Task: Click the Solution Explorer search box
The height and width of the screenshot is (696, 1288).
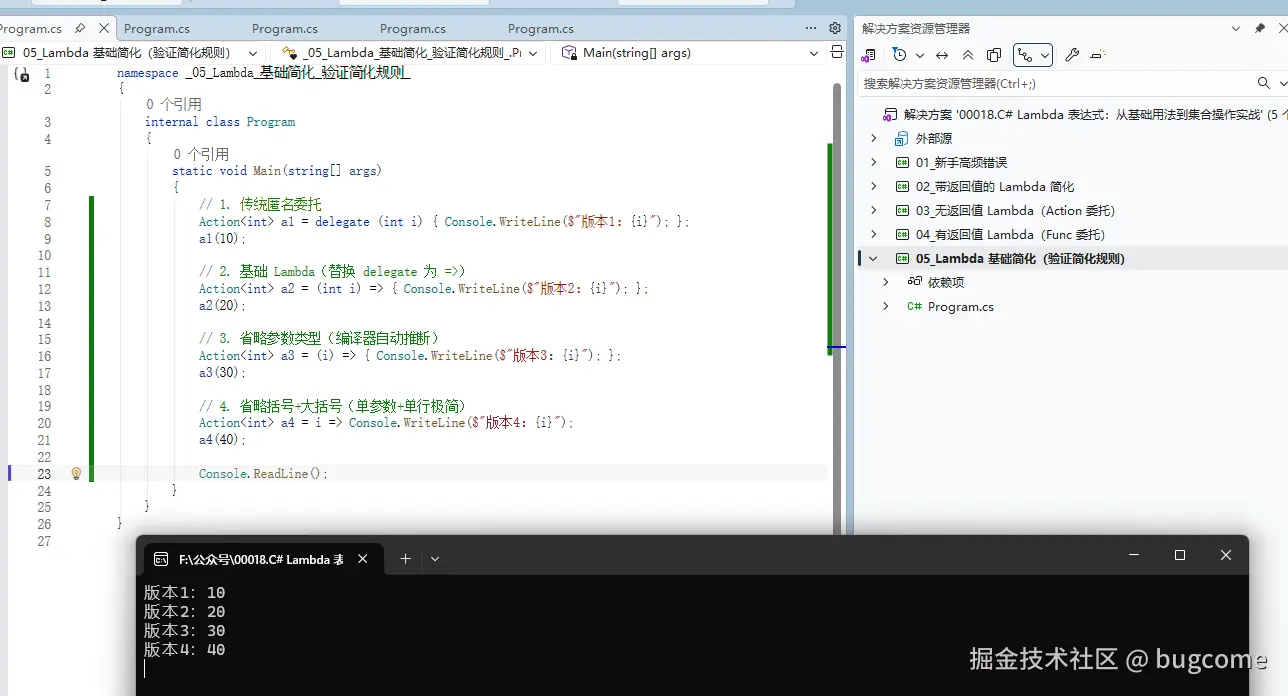Action: point(1055,83)
